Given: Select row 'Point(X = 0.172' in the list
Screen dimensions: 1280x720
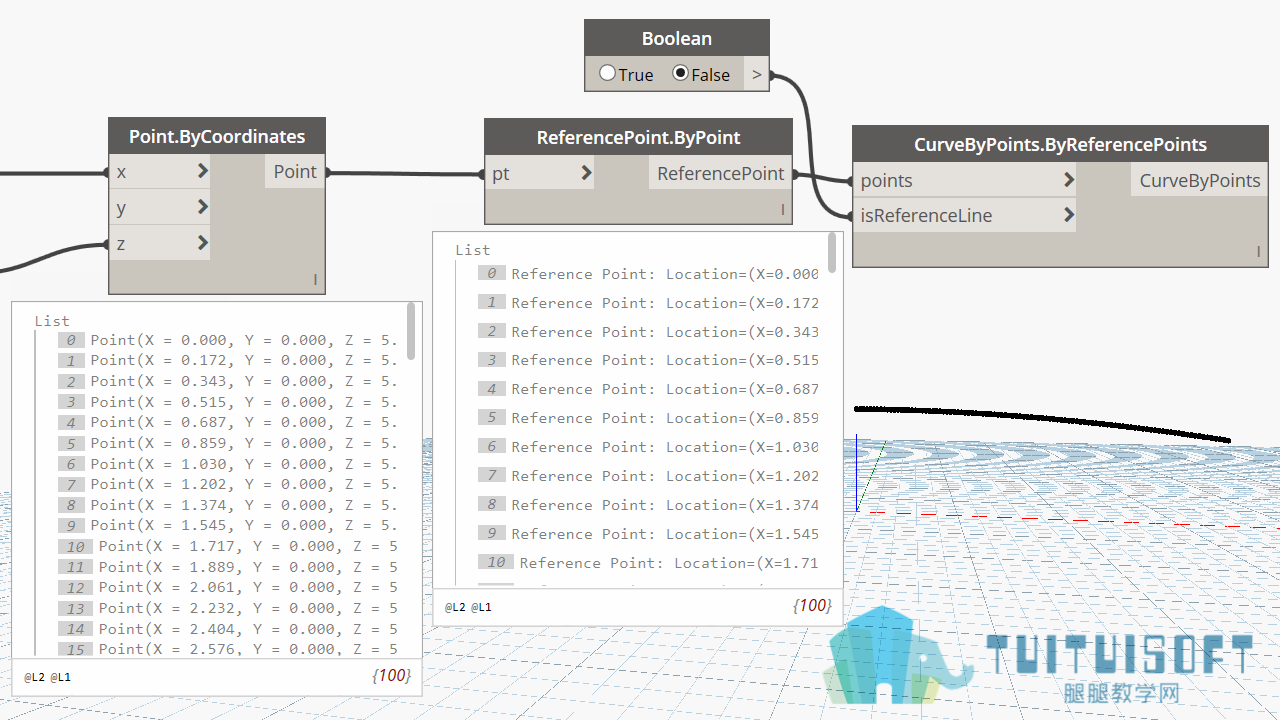Looking at the screenshot, I should (x=227, y=360).
